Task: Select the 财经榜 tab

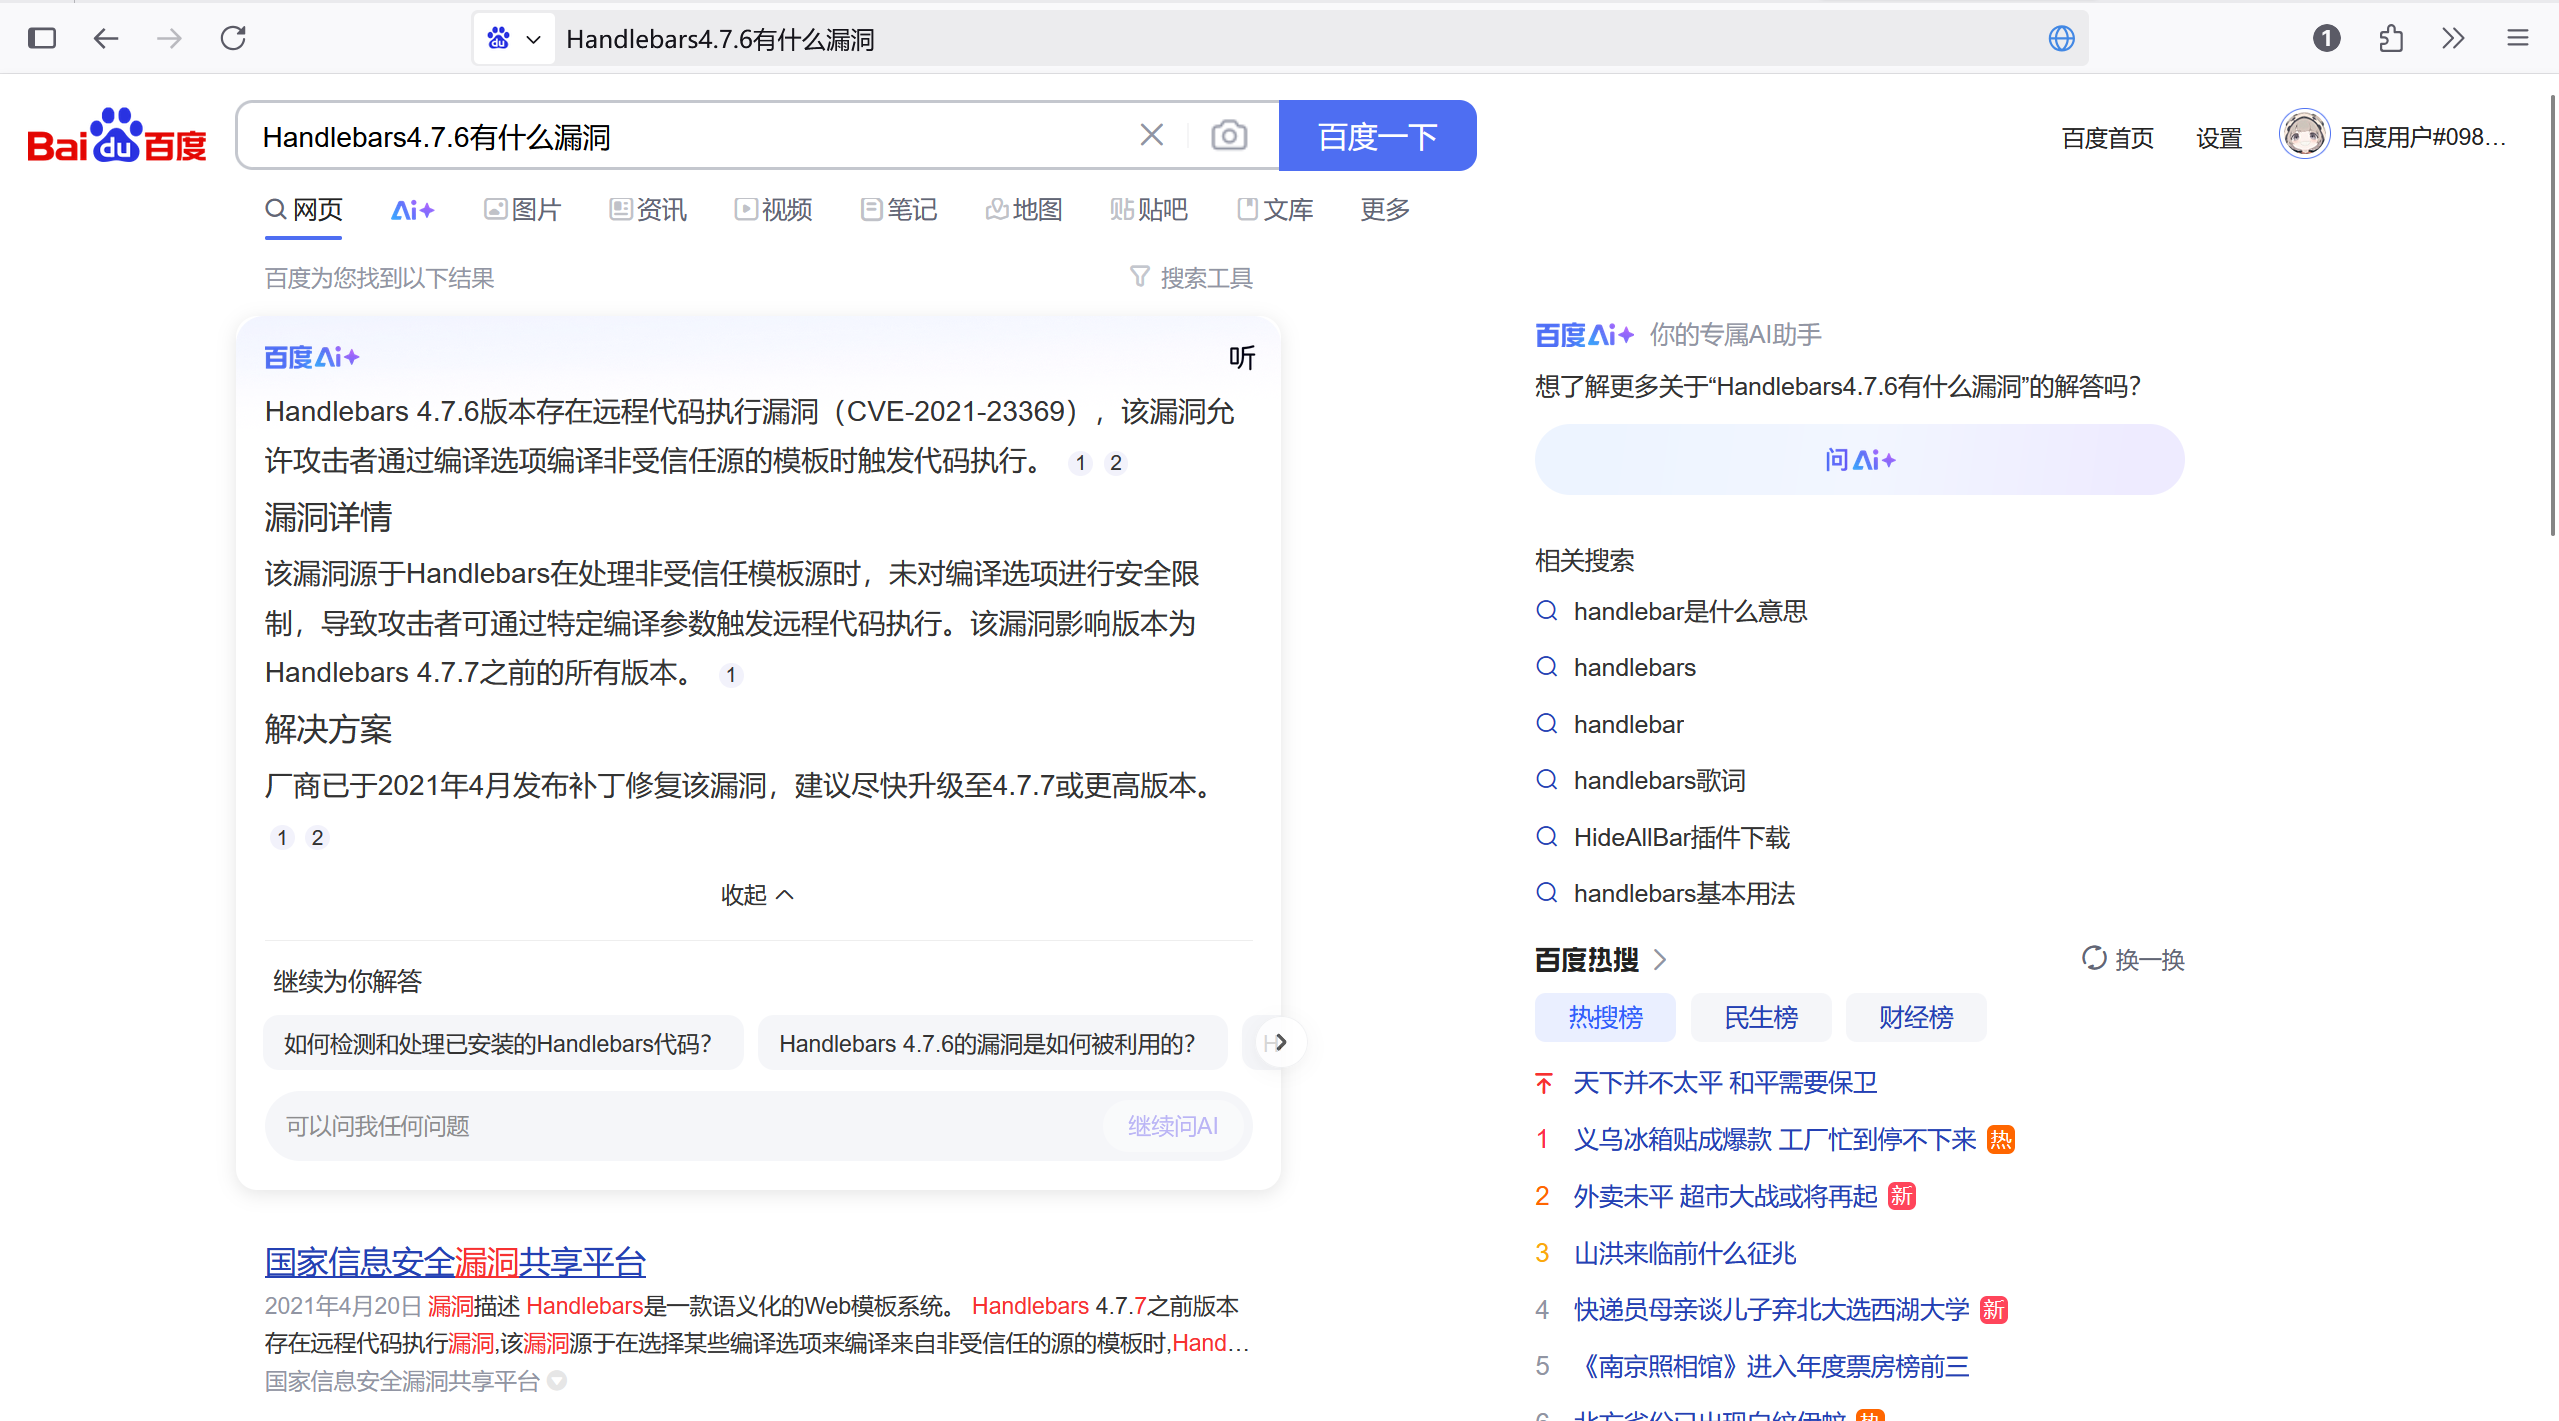Action: click(x=1915, y=1017)
